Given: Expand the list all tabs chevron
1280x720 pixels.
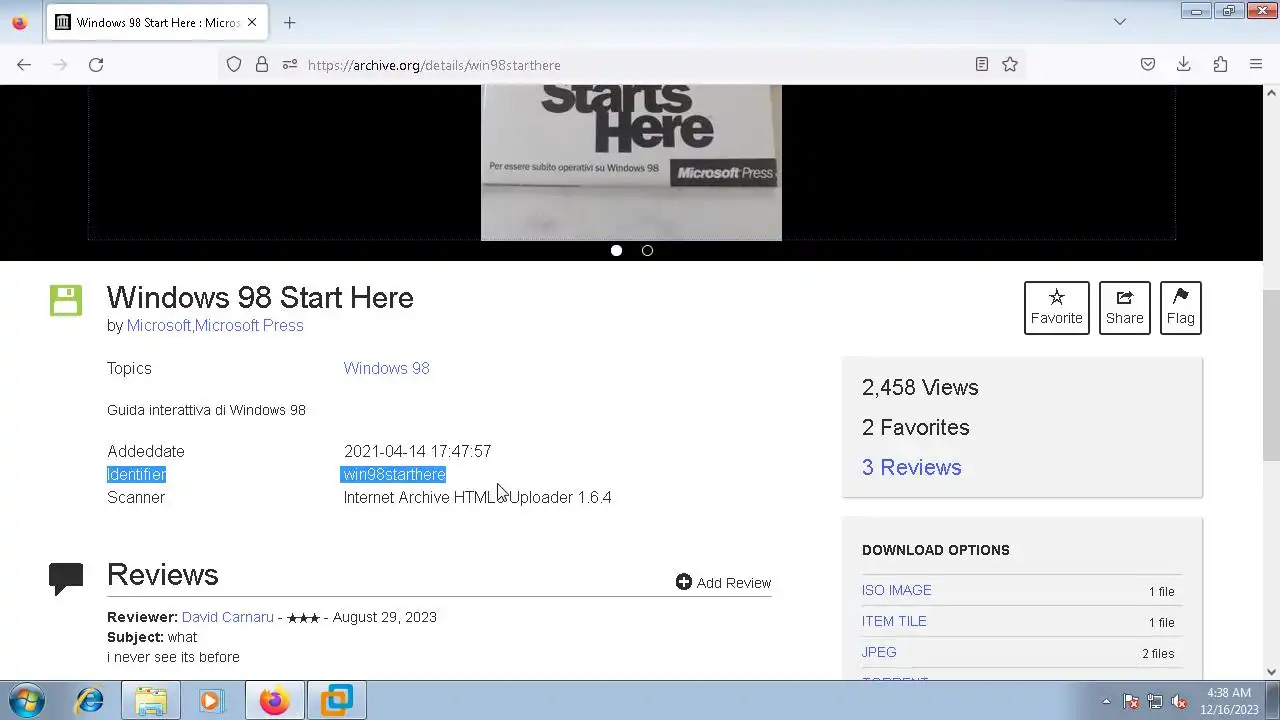Looking at the screenshot, I should click(x=1120, y=22).
